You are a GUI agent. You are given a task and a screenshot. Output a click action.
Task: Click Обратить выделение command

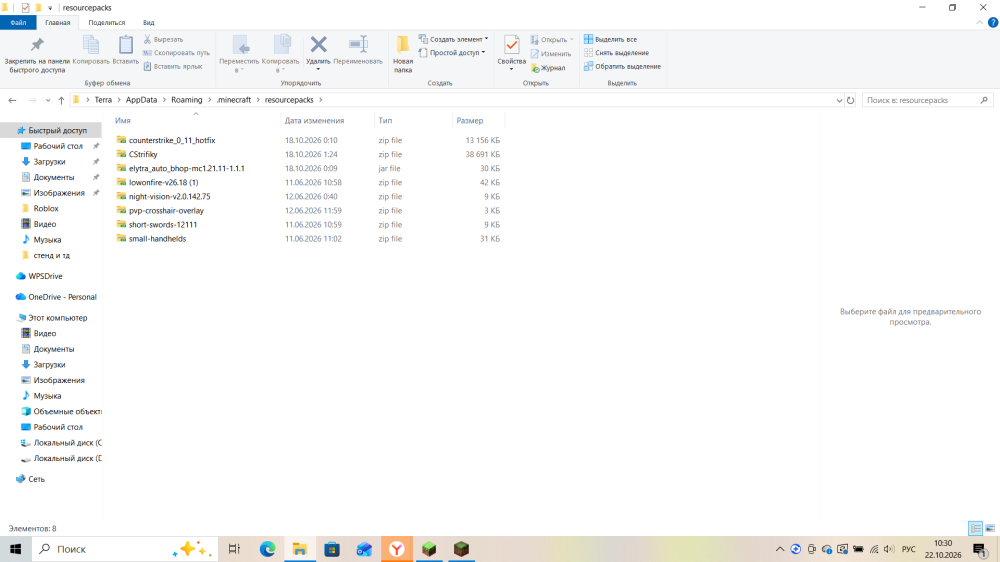(622, 66)
